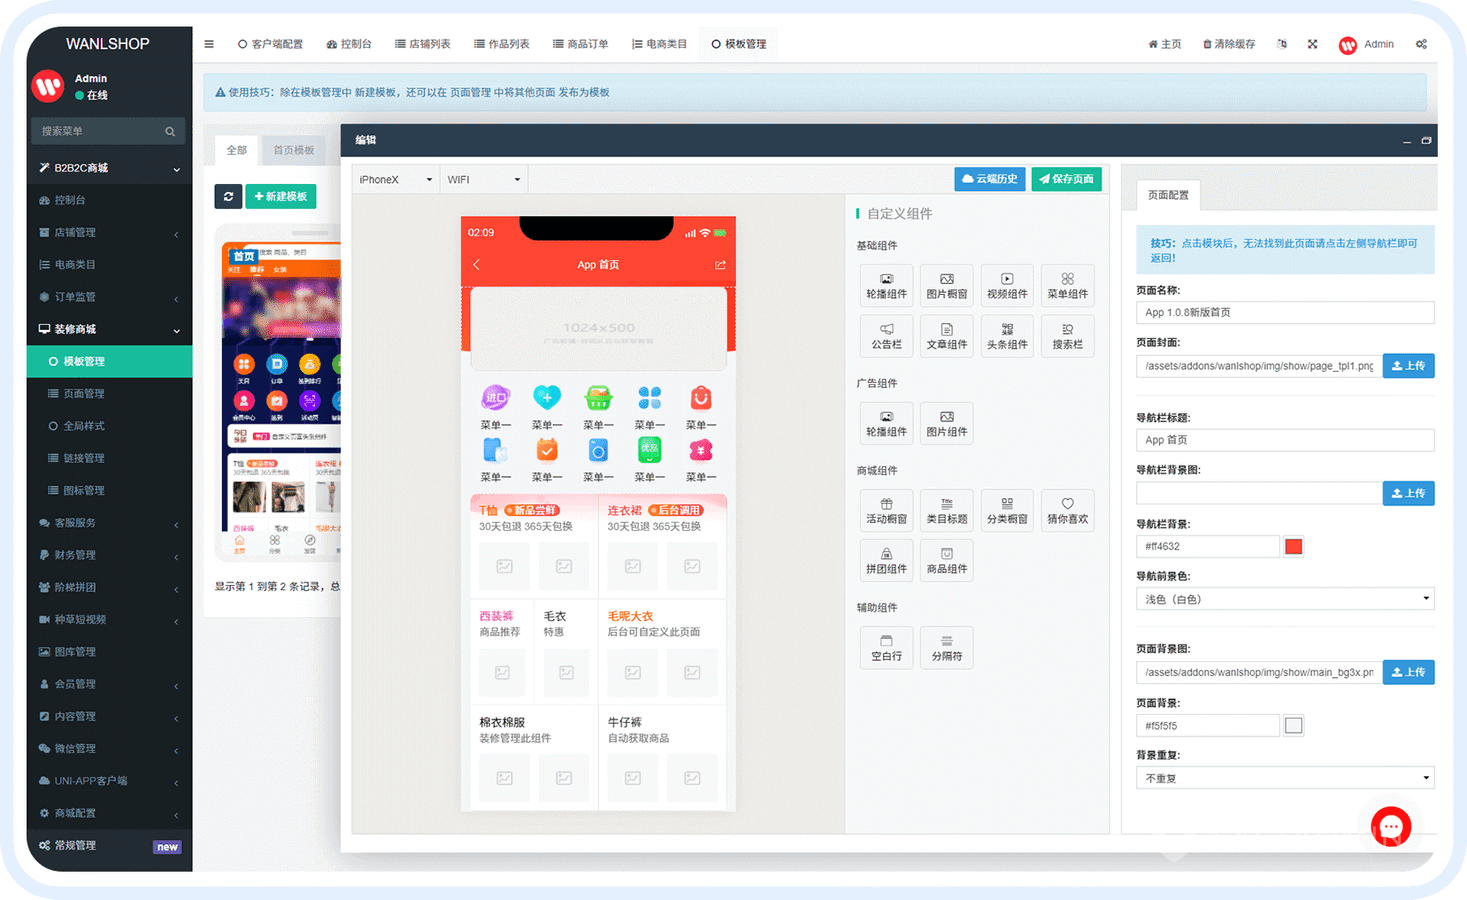Click the red navigation background color swatch
Screen dimensions: 1467x900
click(1293, 546)
